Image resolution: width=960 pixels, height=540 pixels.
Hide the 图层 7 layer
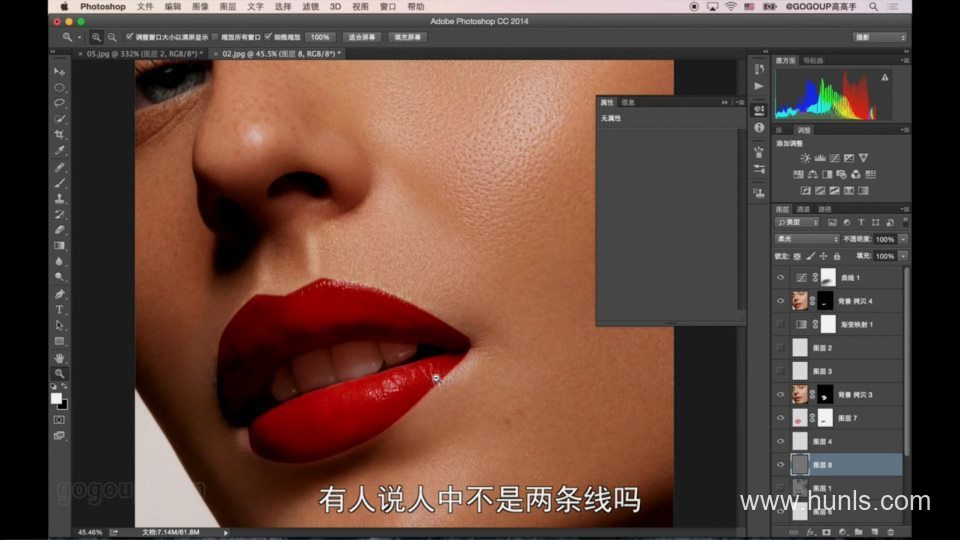tap(781, 418)
